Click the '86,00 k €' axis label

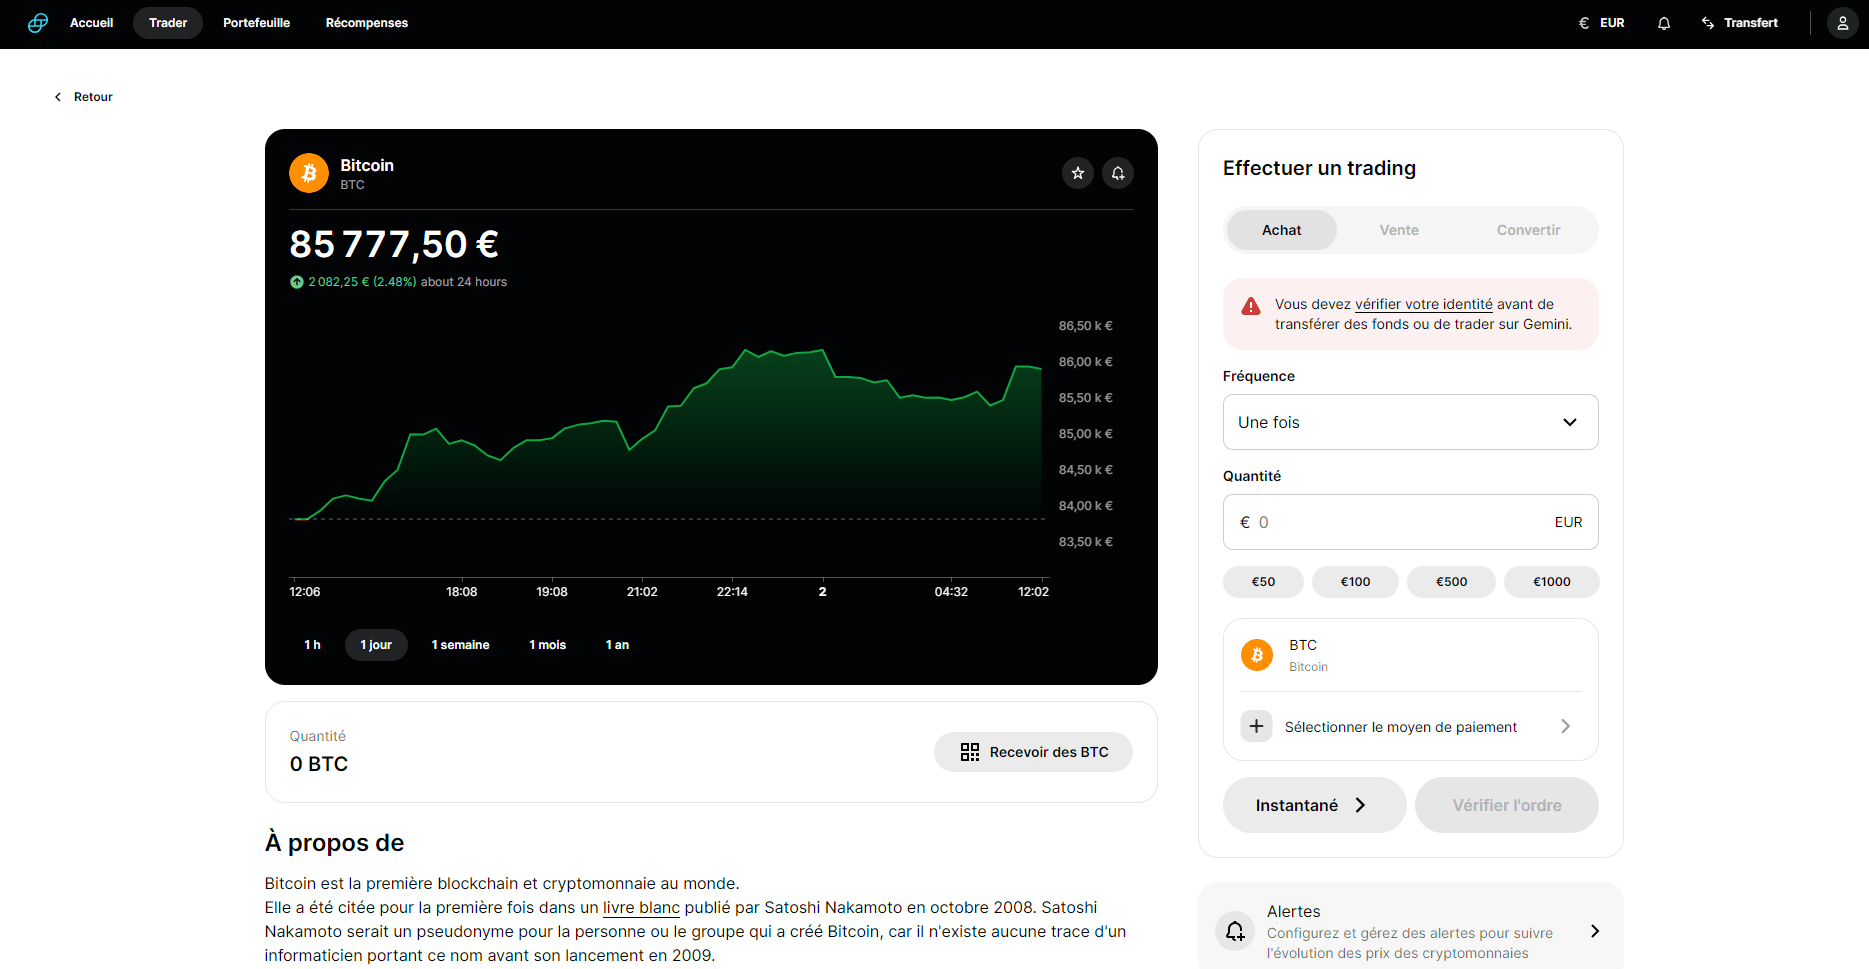tap(1085, 362)
